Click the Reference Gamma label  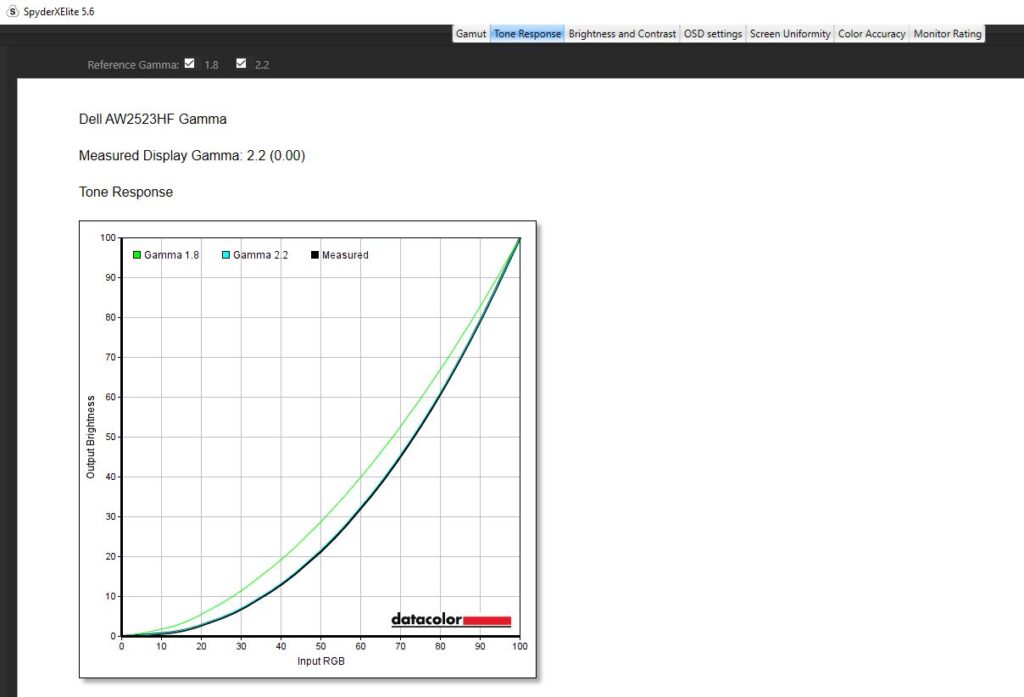[133, 65]
